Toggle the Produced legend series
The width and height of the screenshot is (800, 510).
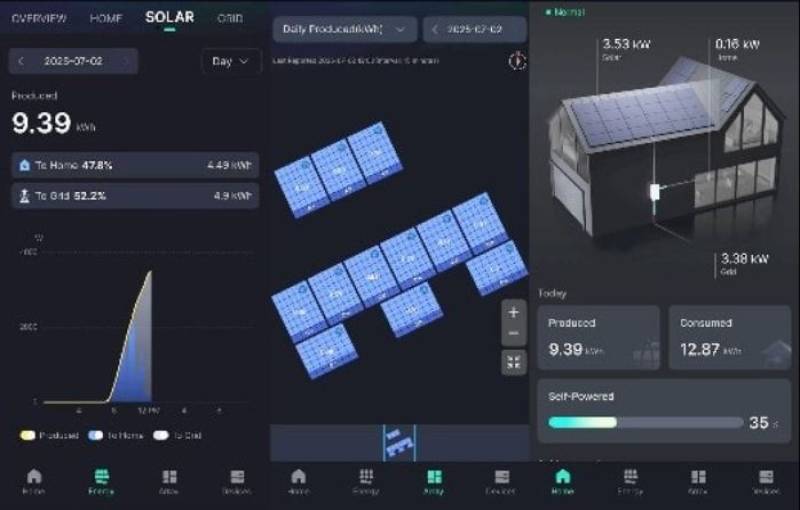coord(49,435)
